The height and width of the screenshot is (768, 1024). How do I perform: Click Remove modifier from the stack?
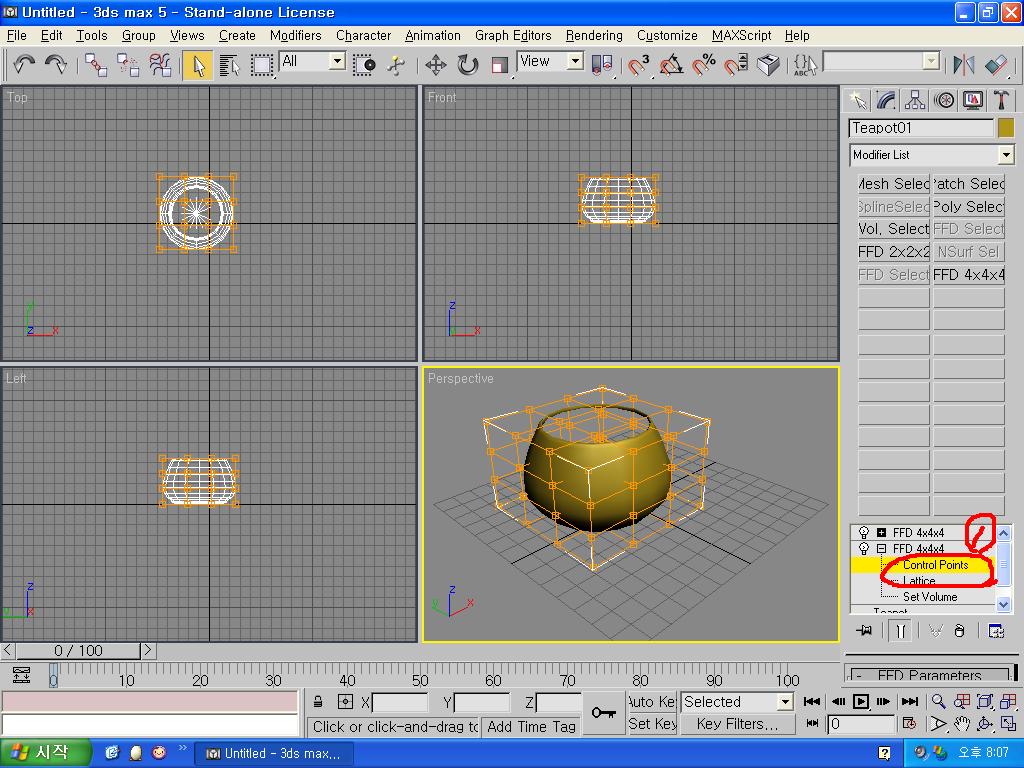tap(959, 631)
